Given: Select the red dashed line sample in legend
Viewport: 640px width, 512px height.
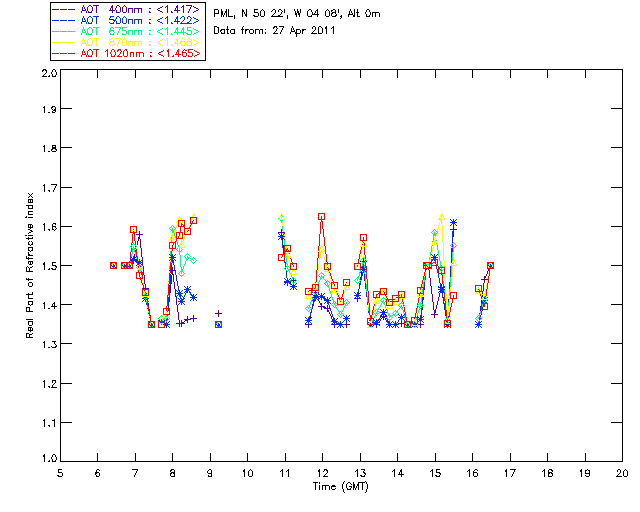Looking at the screenshot, I should [x=64, y=53].
